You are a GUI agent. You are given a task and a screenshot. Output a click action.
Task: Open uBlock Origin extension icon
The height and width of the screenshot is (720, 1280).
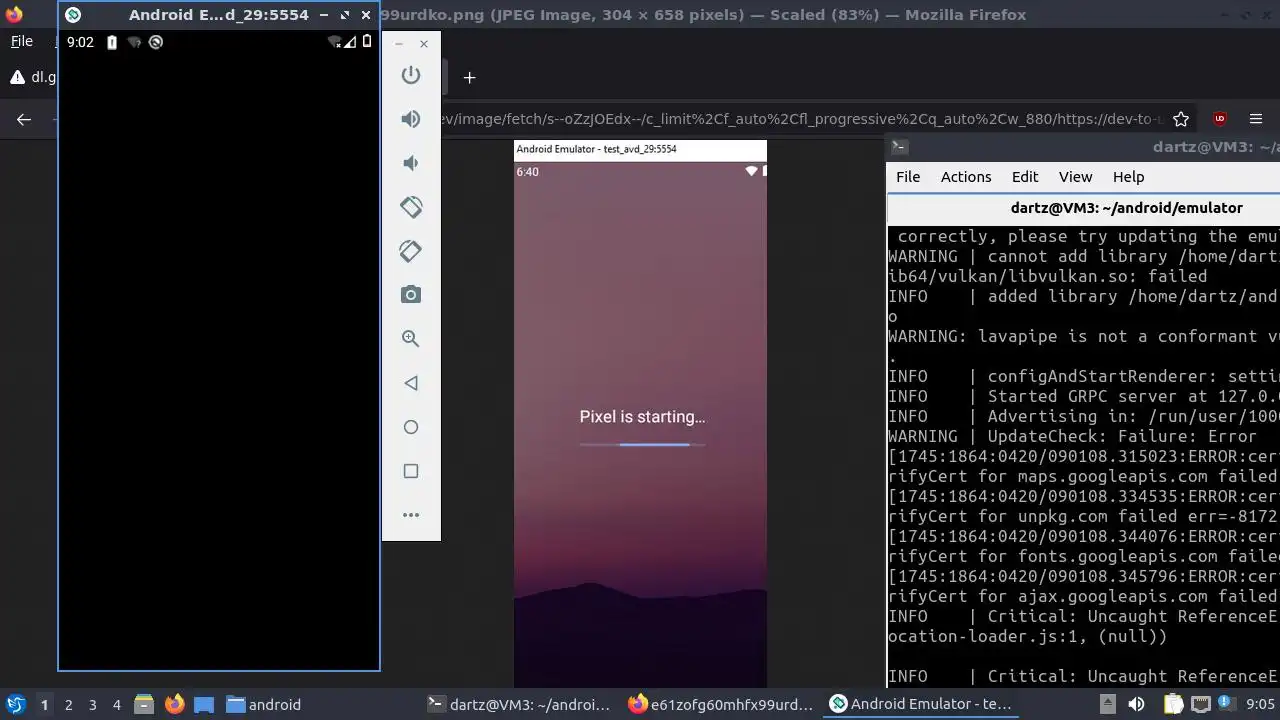(1219, 119)
